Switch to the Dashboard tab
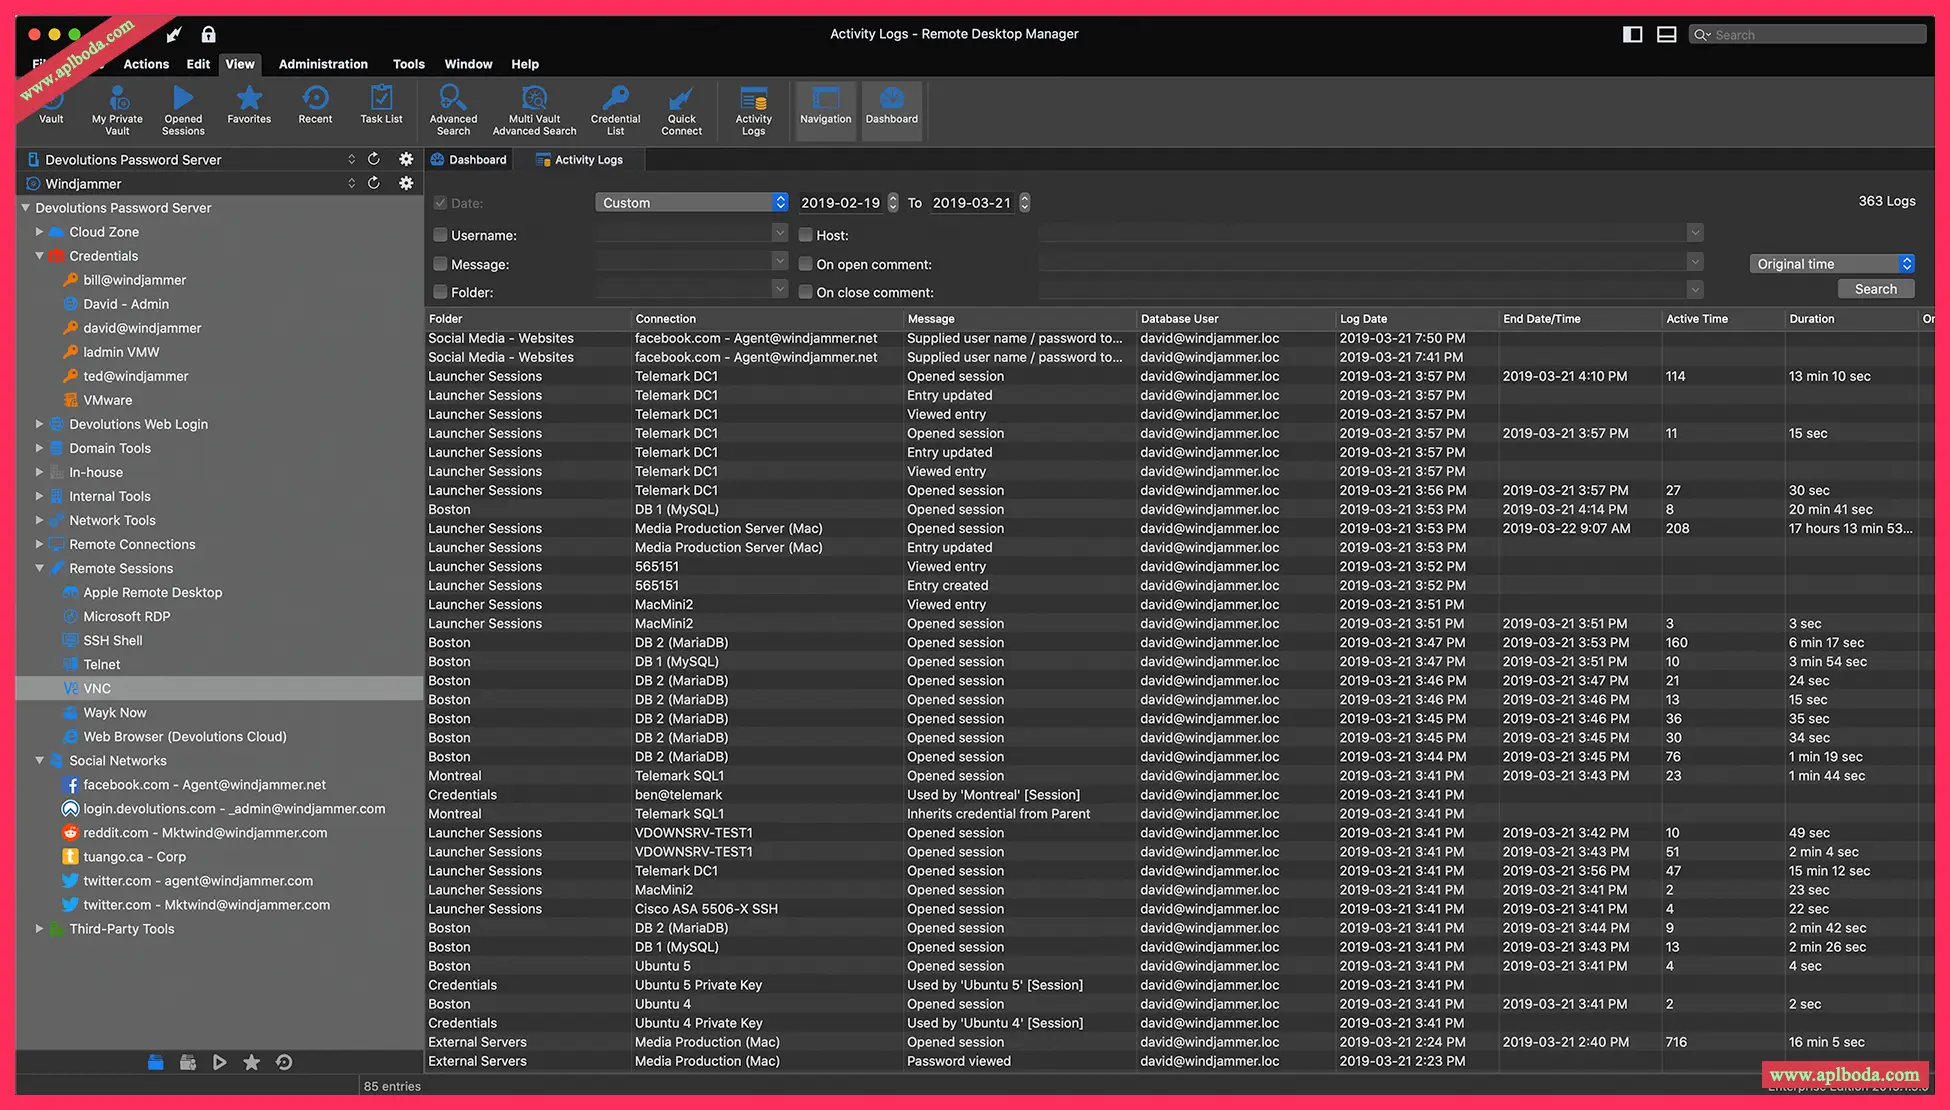The height and width of the screenshot is (1110, 1950). point(468,159)
